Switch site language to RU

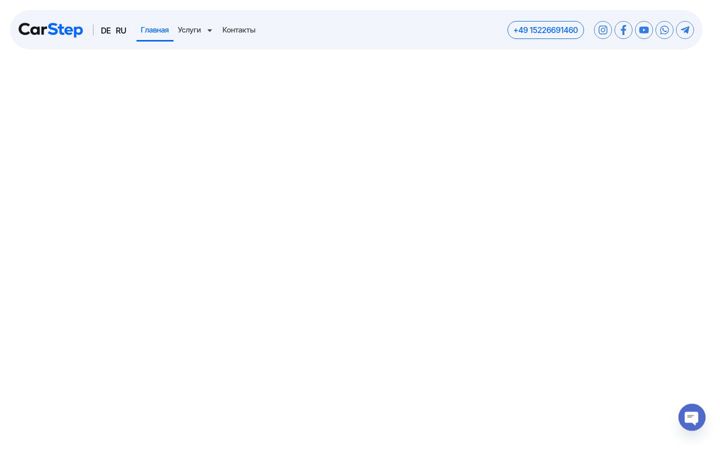(121, 31)
